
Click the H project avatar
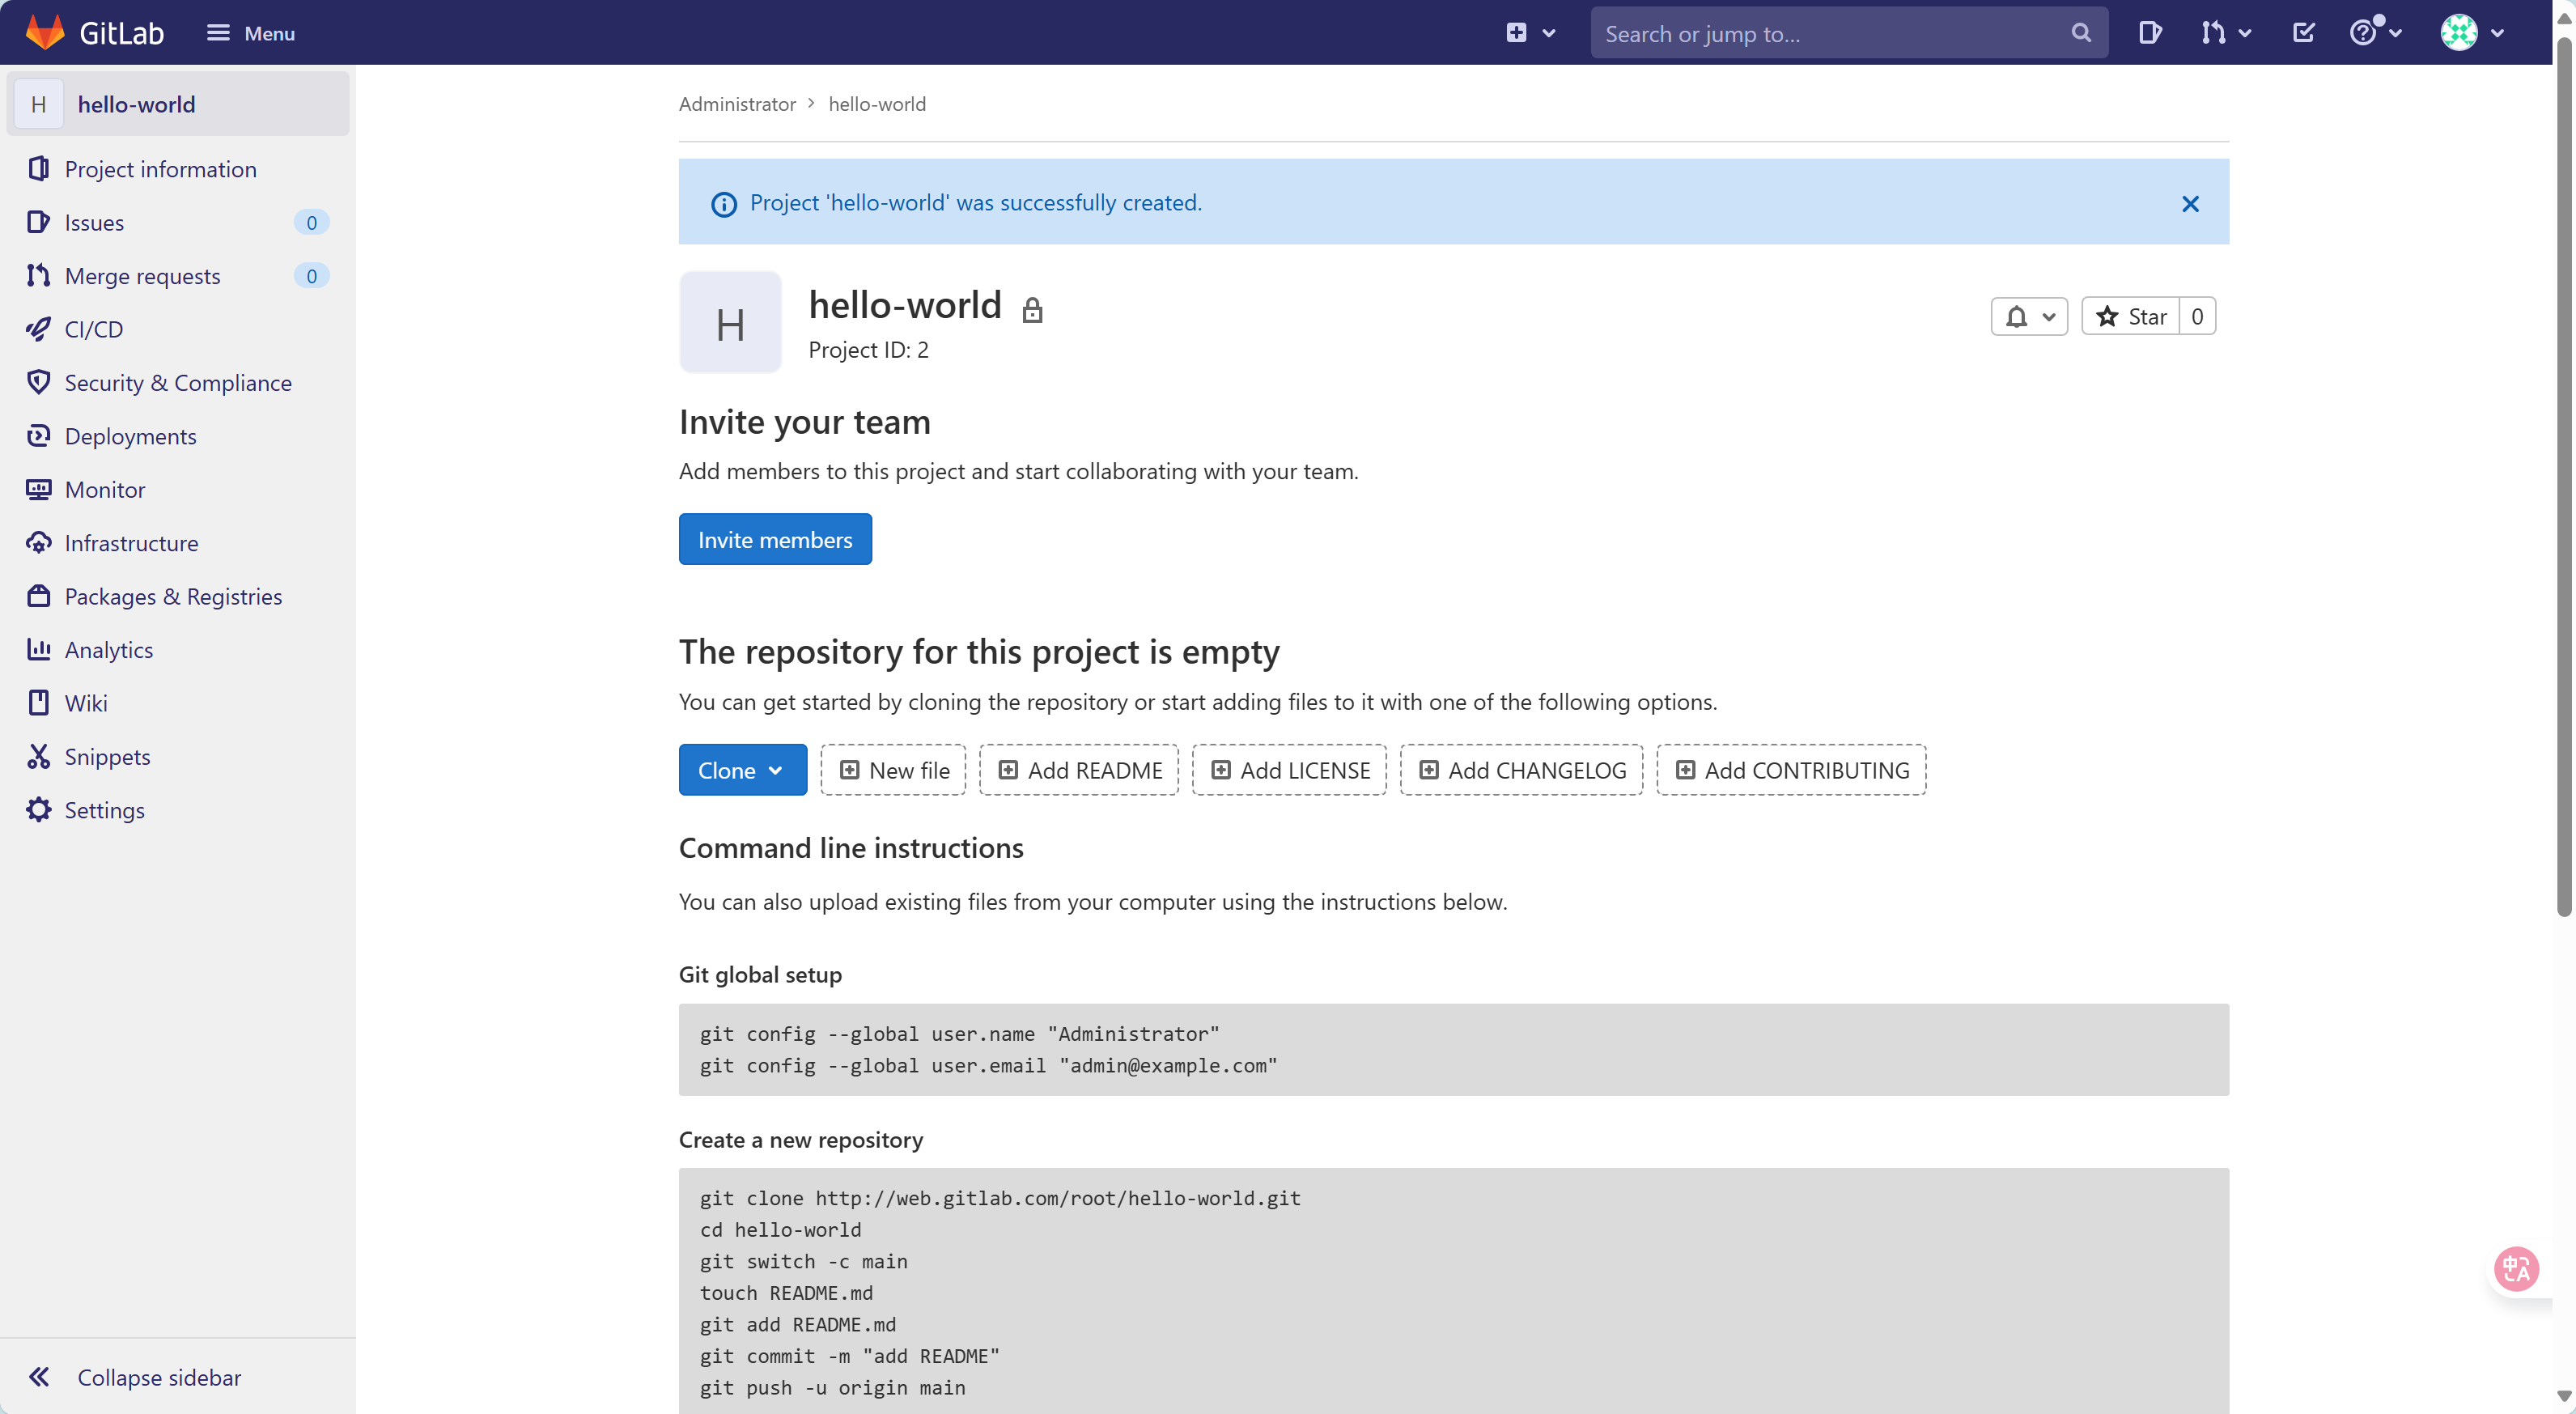(x=730, y=323)
